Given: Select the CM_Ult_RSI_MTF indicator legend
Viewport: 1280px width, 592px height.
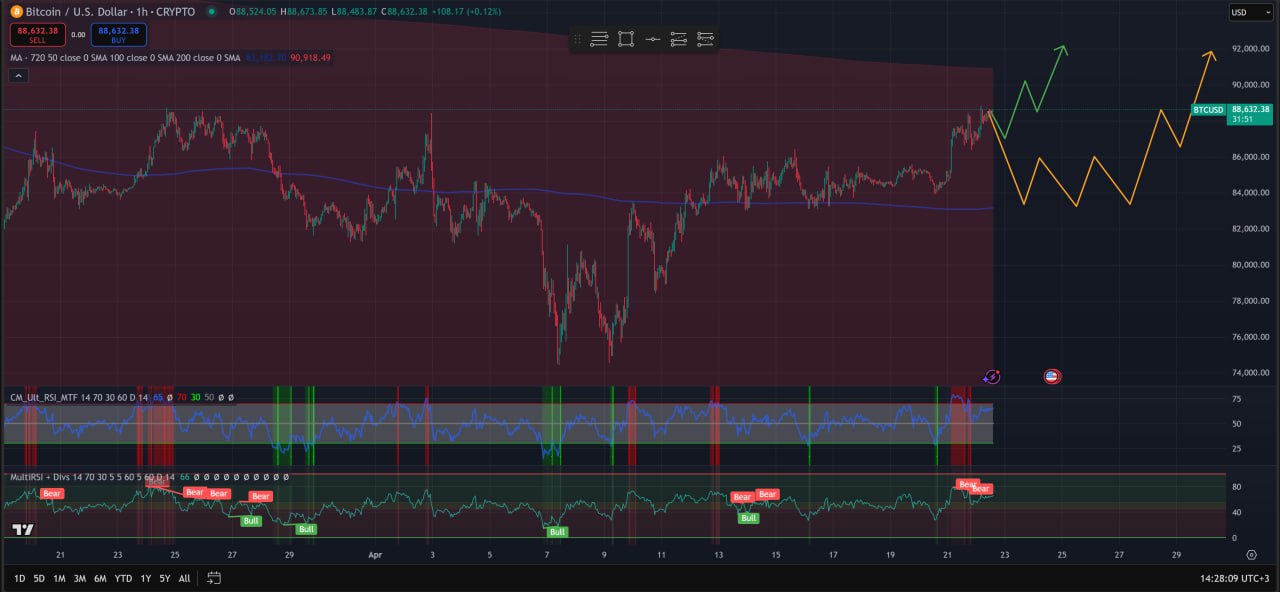Looking at the screenshot, I should [81, 398].
